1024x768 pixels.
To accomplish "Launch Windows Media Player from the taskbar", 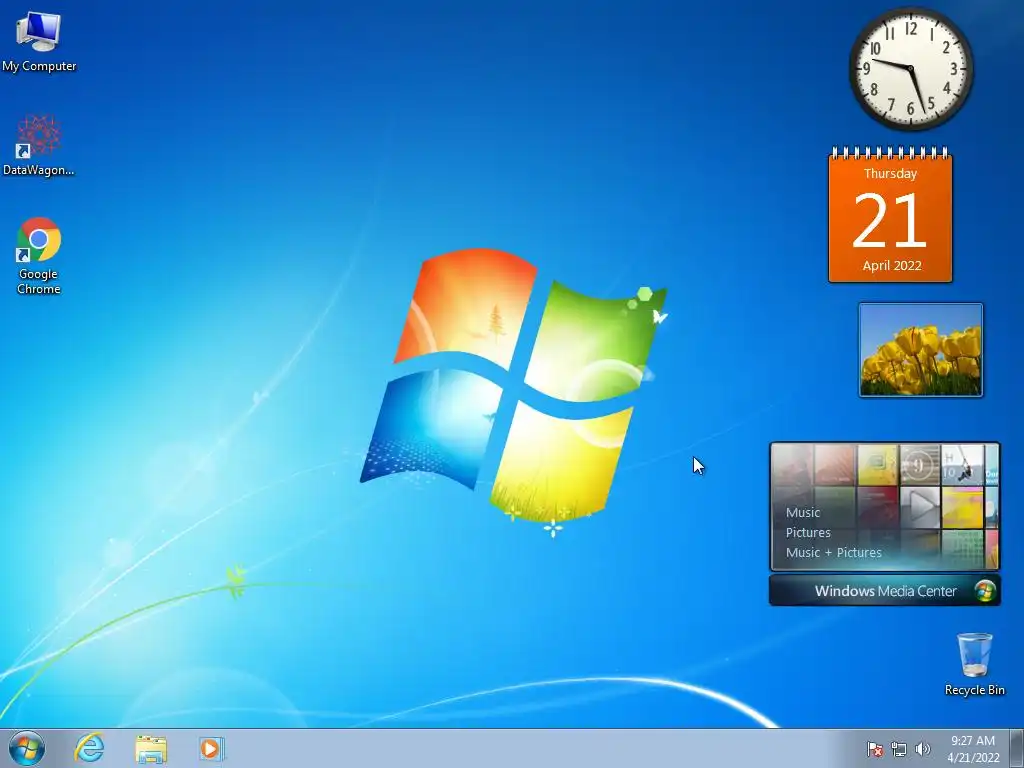I will coord(212,749).
